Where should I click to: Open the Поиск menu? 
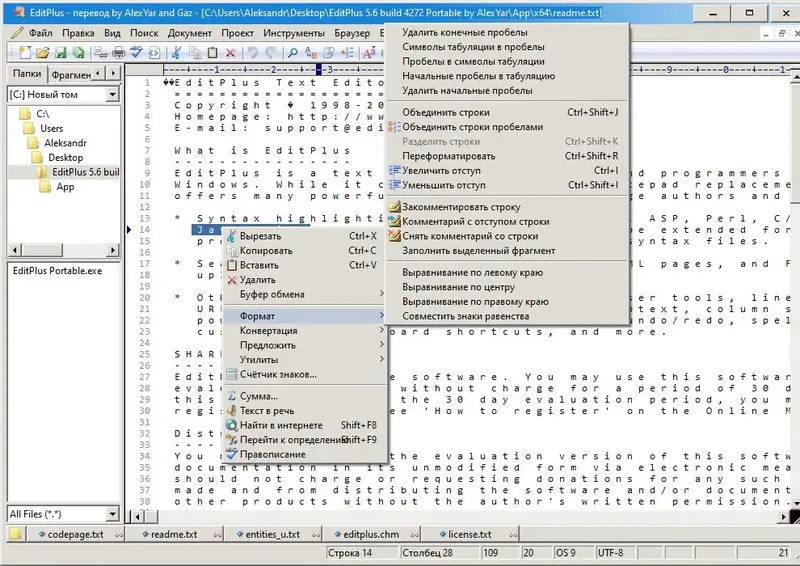pos(144,33)
